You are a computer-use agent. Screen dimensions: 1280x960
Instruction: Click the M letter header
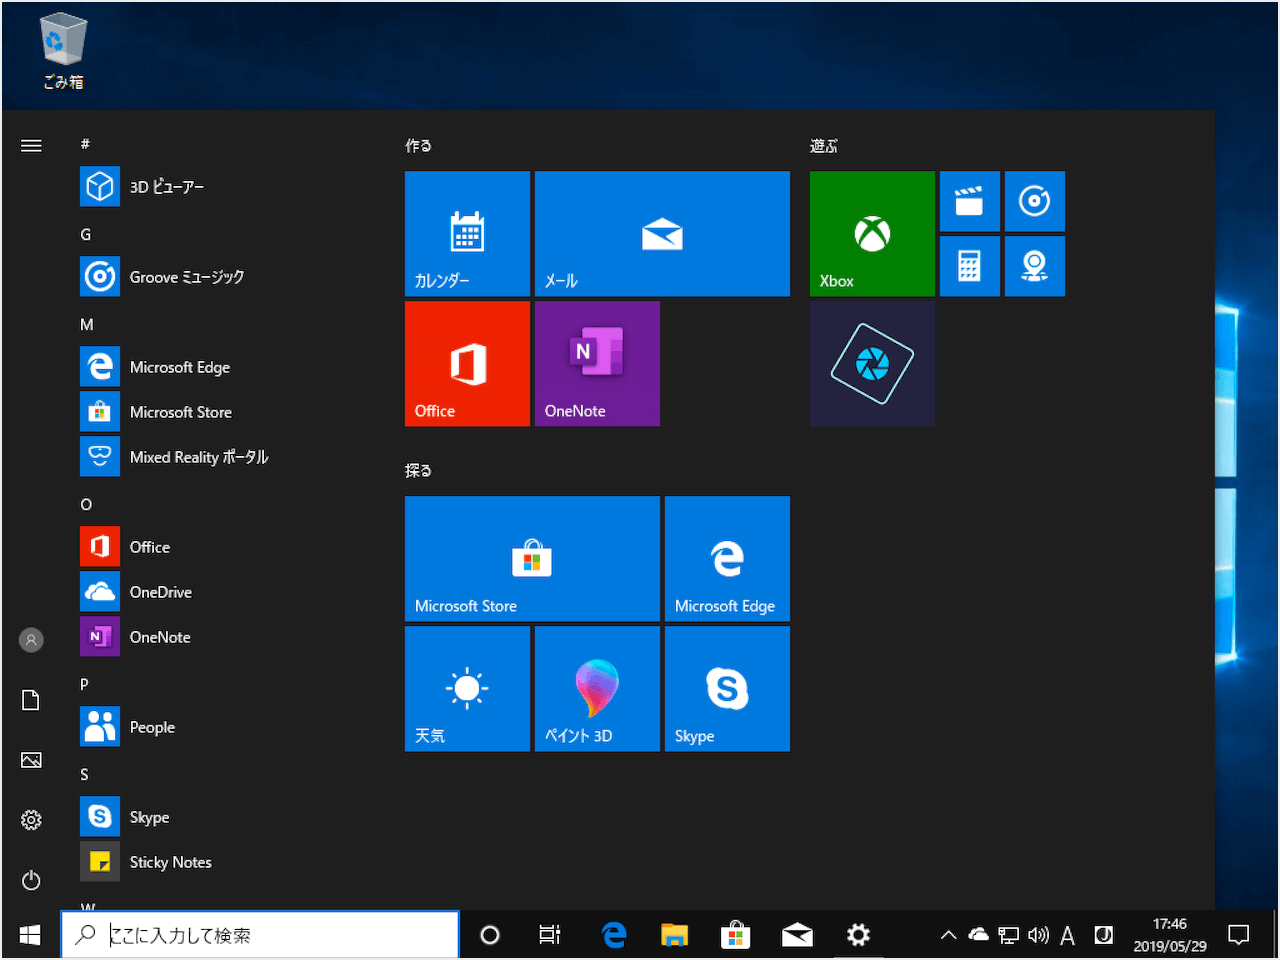(87, 324)
